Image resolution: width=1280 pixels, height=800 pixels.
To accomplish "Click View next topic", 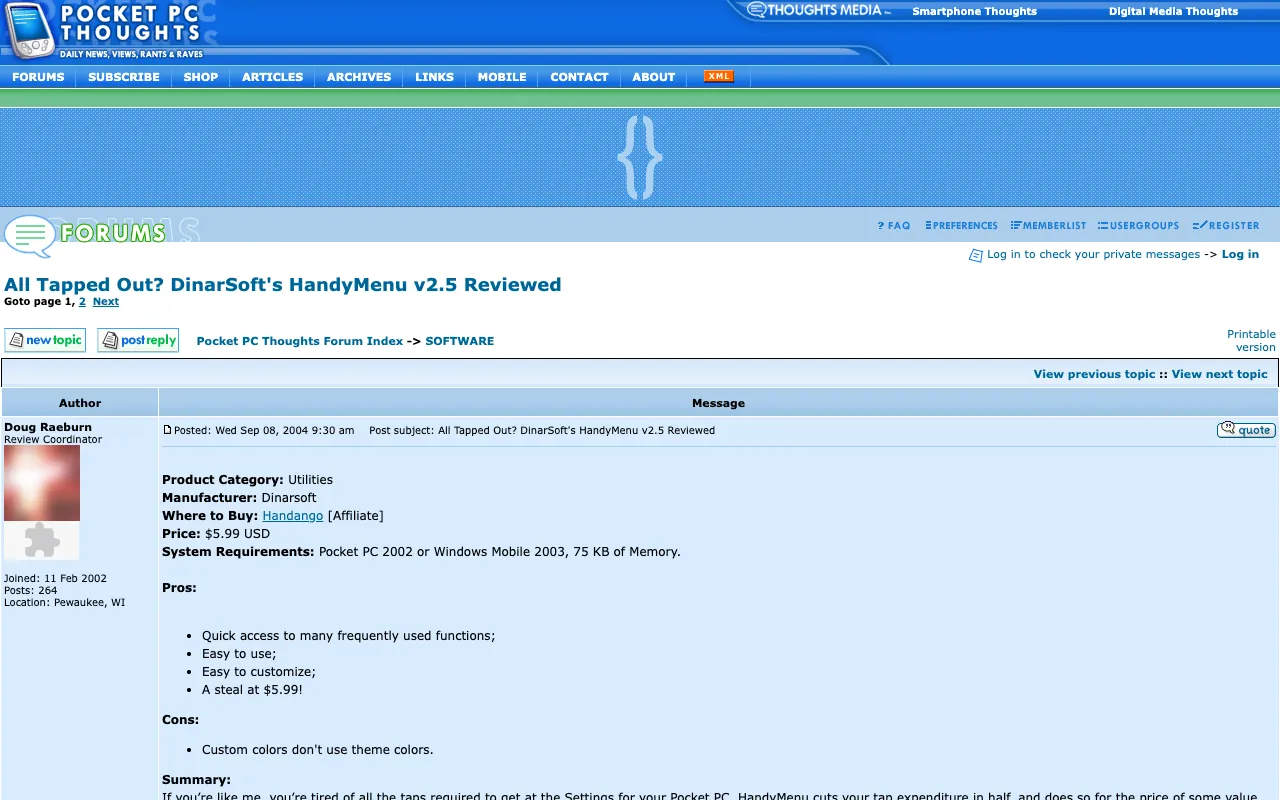I will [x=1219, y=374].
